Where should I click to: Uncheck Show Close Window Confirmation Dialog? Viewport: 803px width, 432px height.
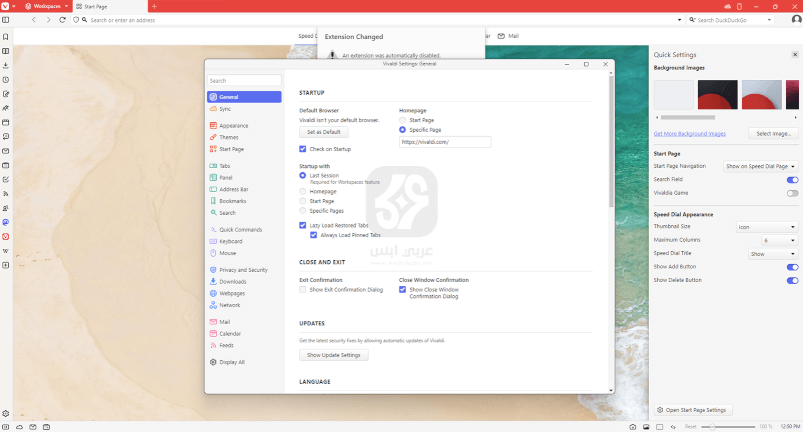point(403,290)
